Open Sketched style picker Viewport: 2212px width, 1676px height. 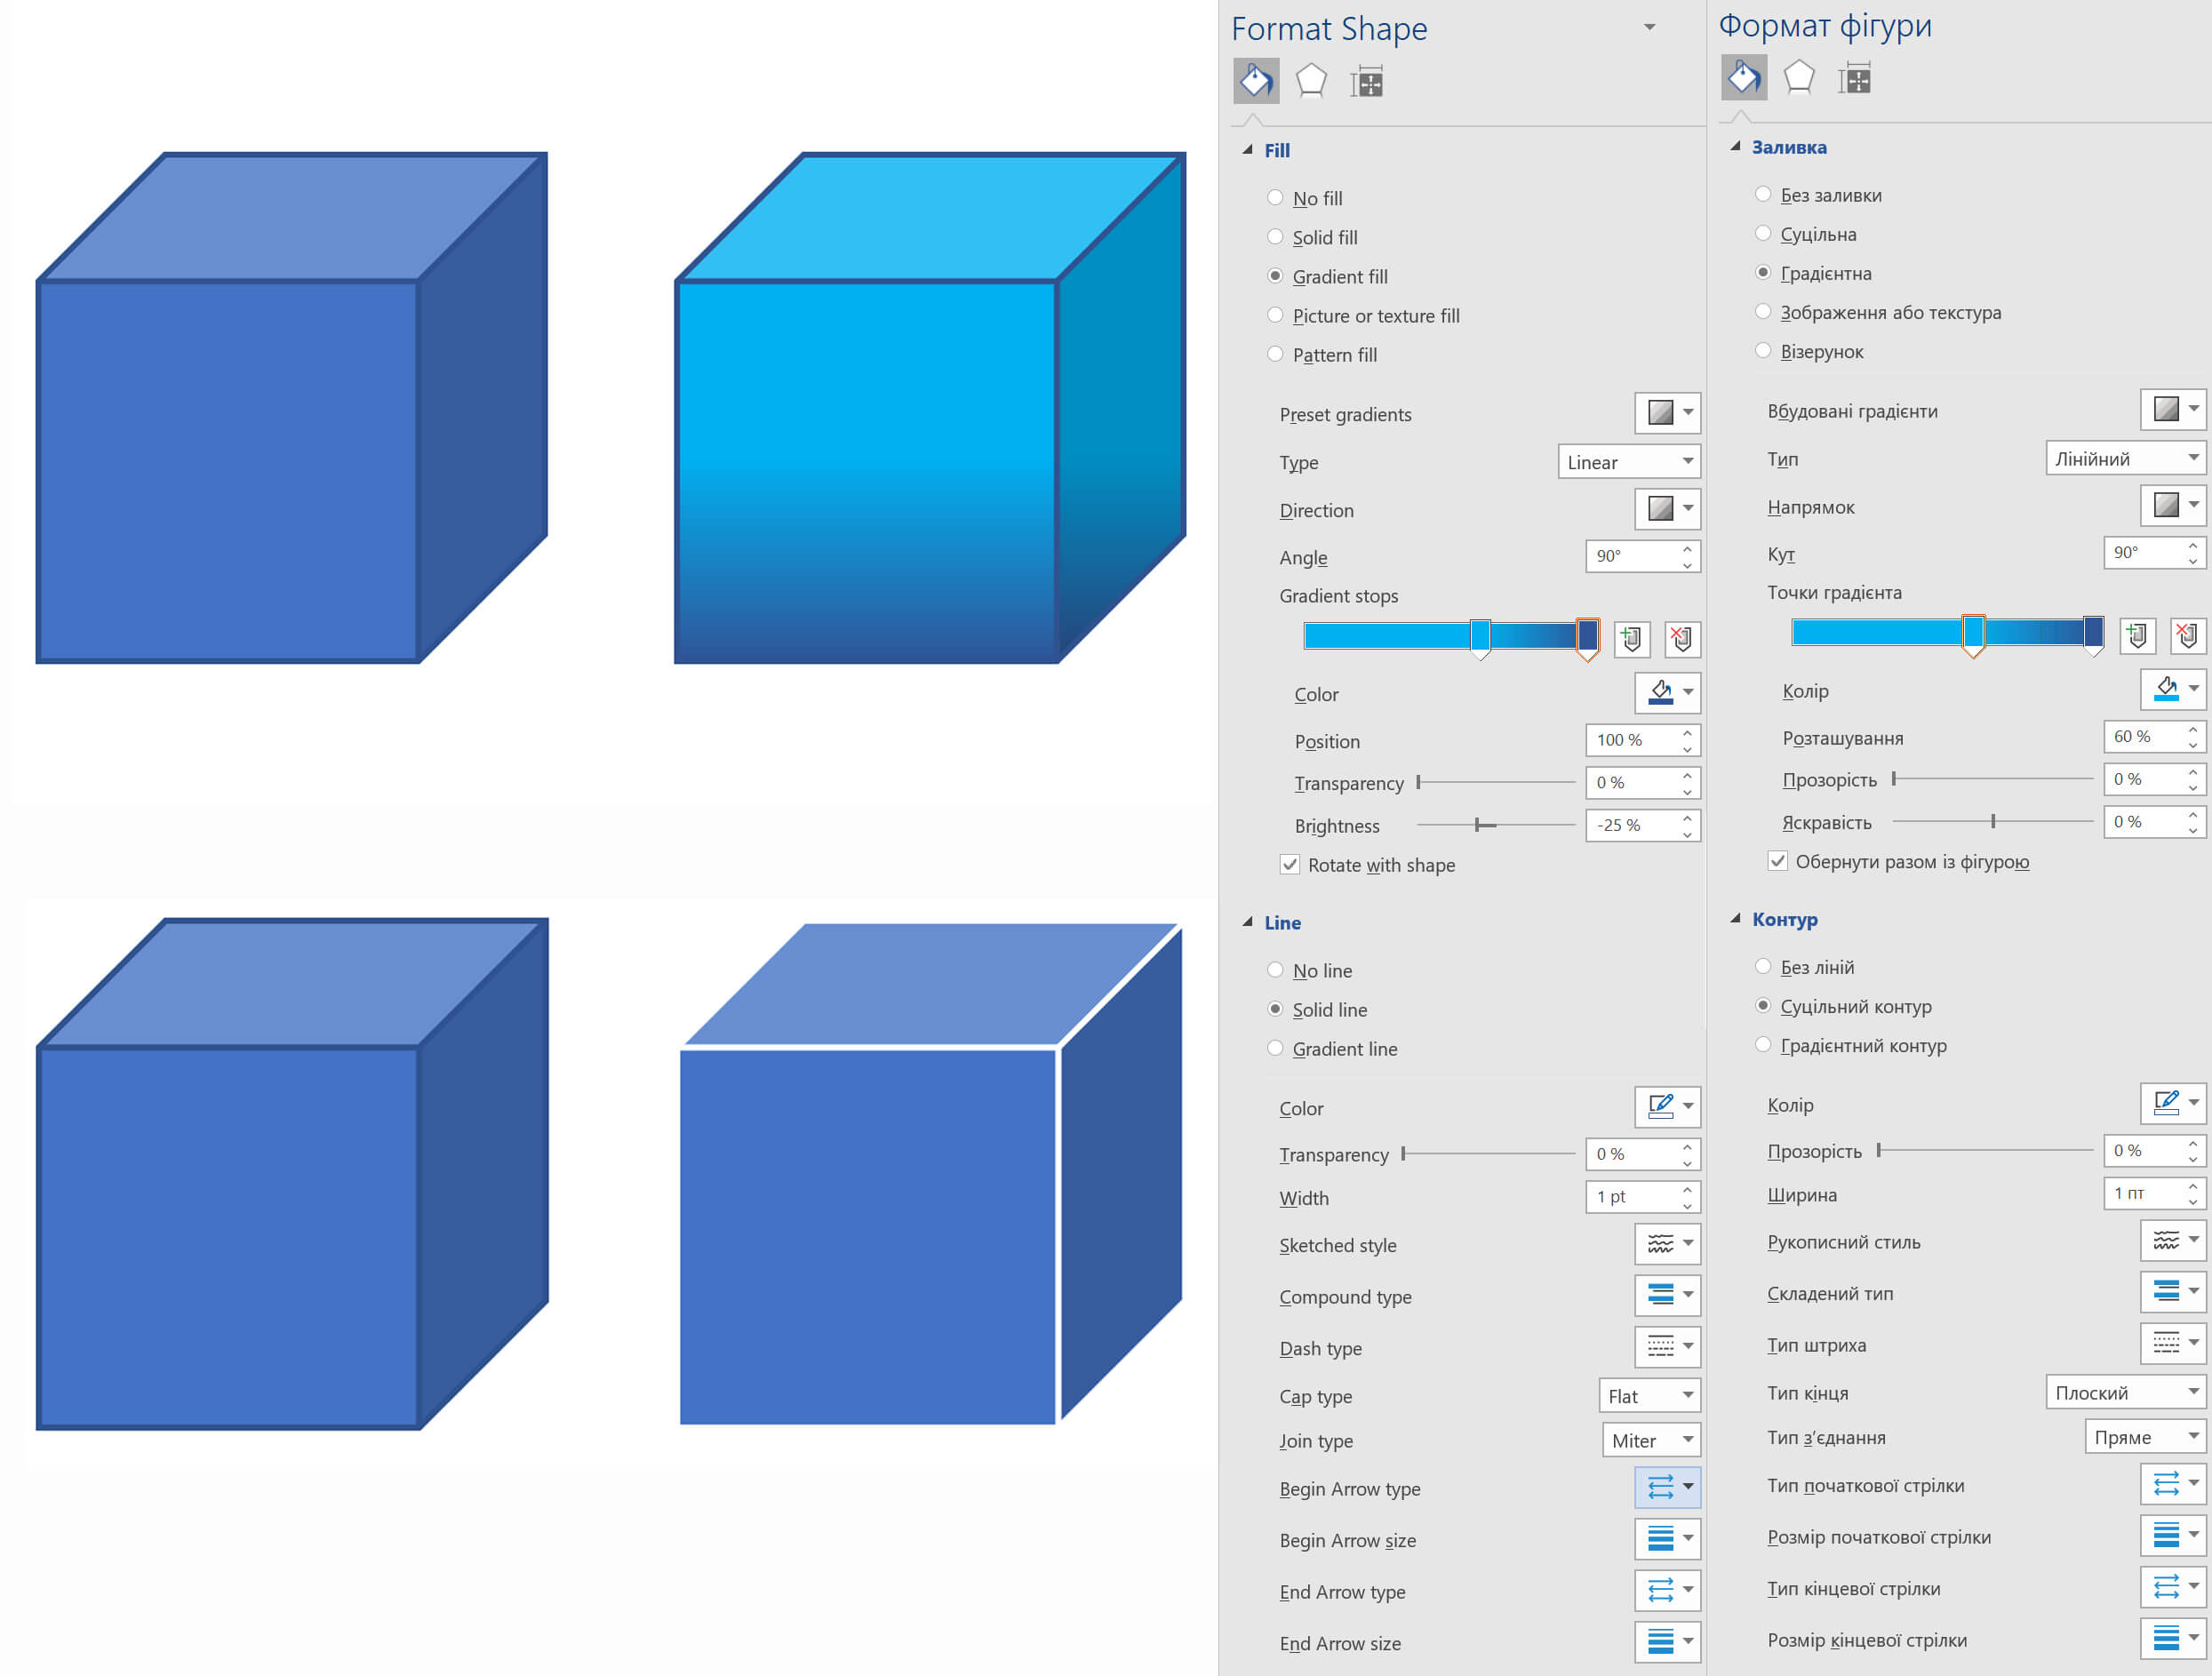pos(1666,1243)
